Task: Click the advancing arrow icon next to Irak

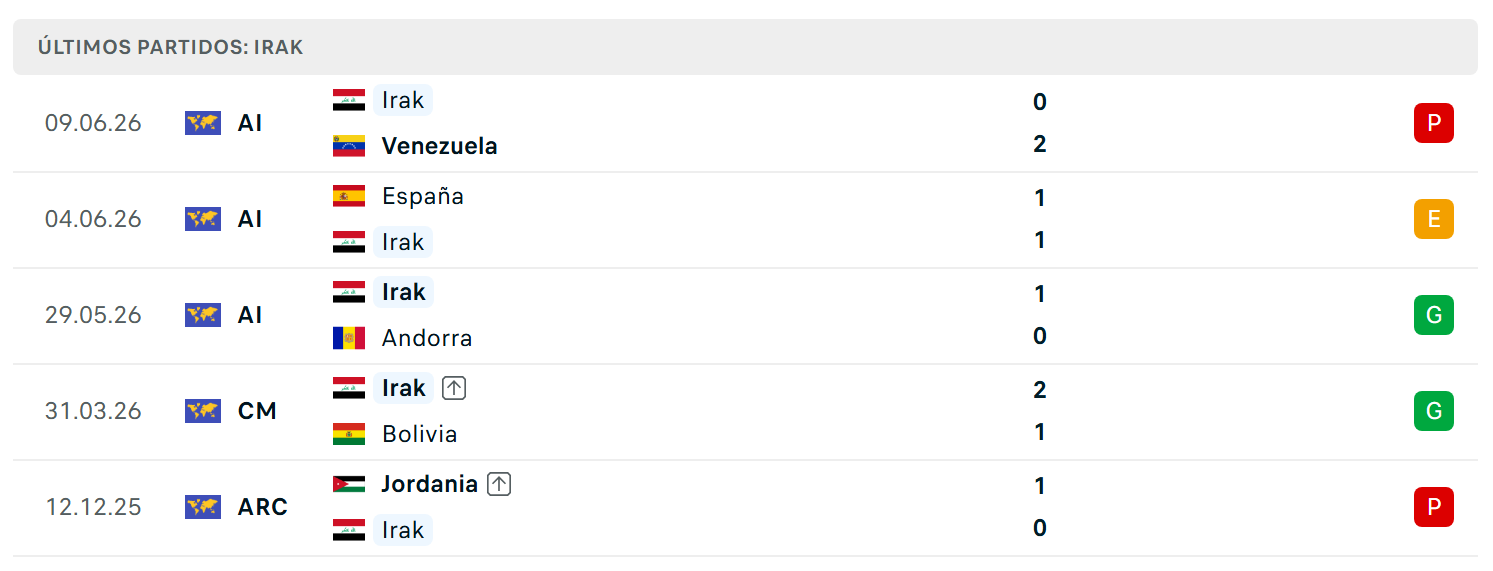Action: [454, 388]
